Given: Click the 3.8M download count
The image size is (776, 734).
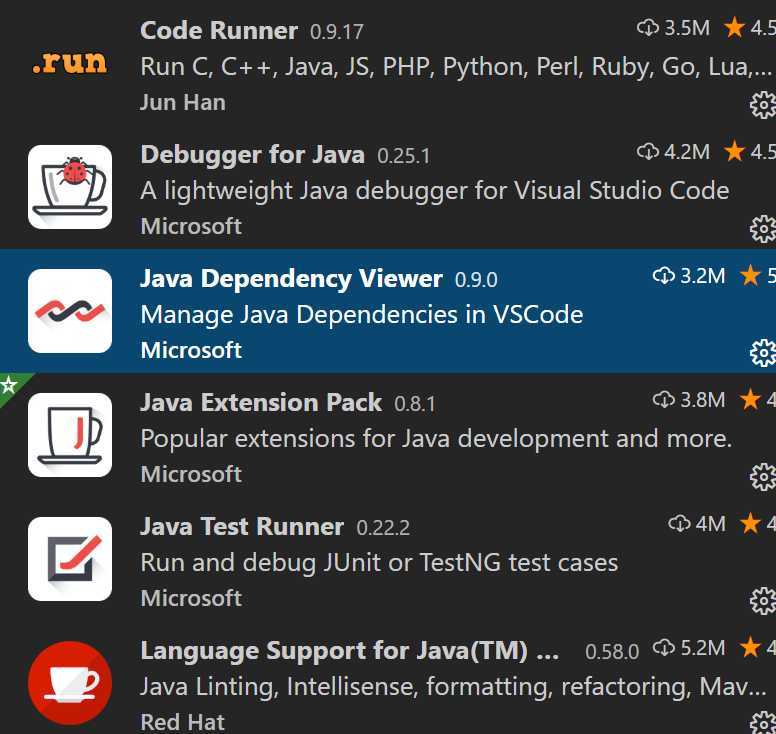Looking at the screenshot, I should coord(703,400).
